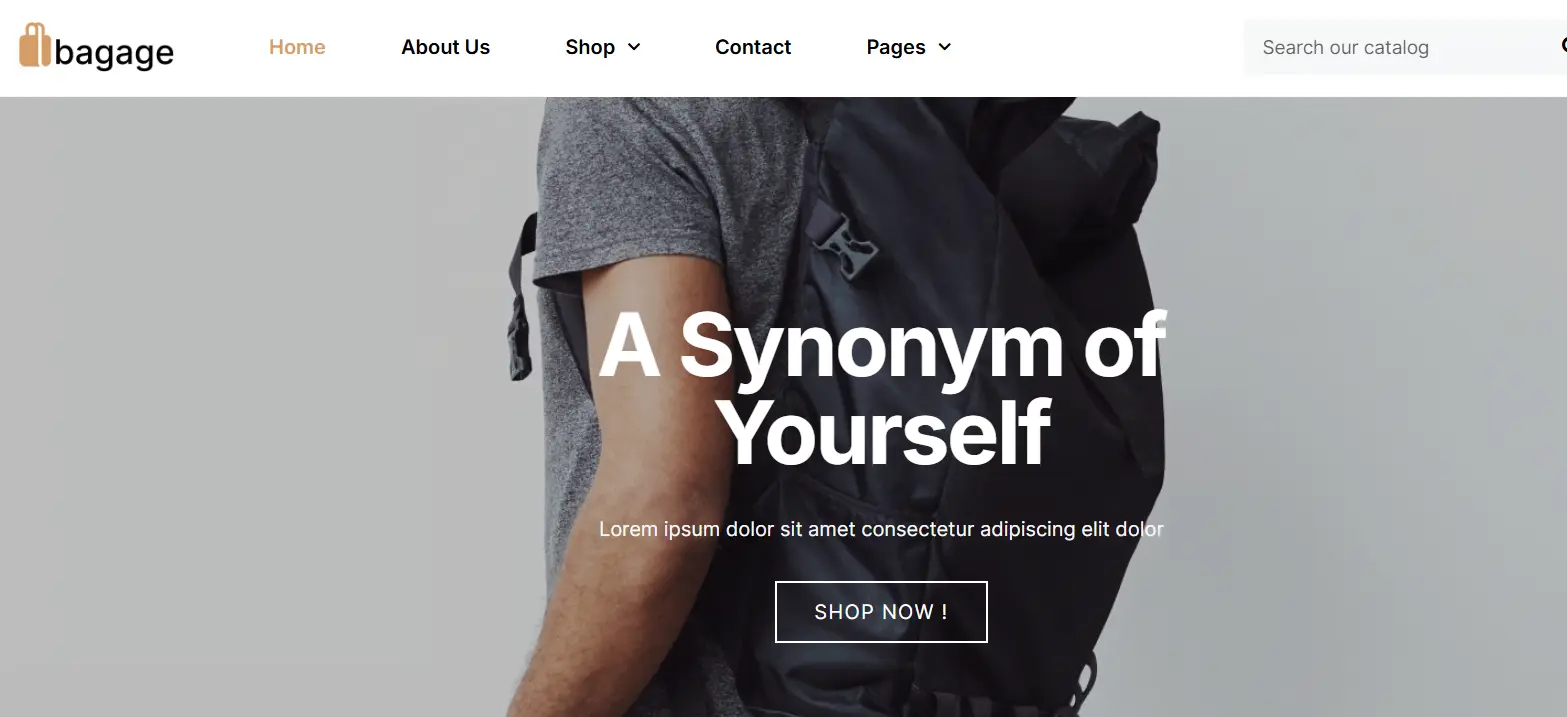This screenshot has width=1567, height=717.
Task: Click the A Synonym of Yourself heading
Action: pyautogui.click(x=881, y=388)
